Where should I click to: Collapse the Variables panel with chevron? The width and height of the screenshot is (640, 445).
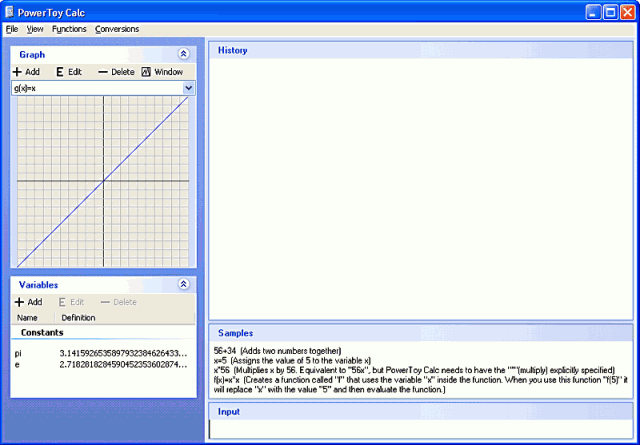183,285
